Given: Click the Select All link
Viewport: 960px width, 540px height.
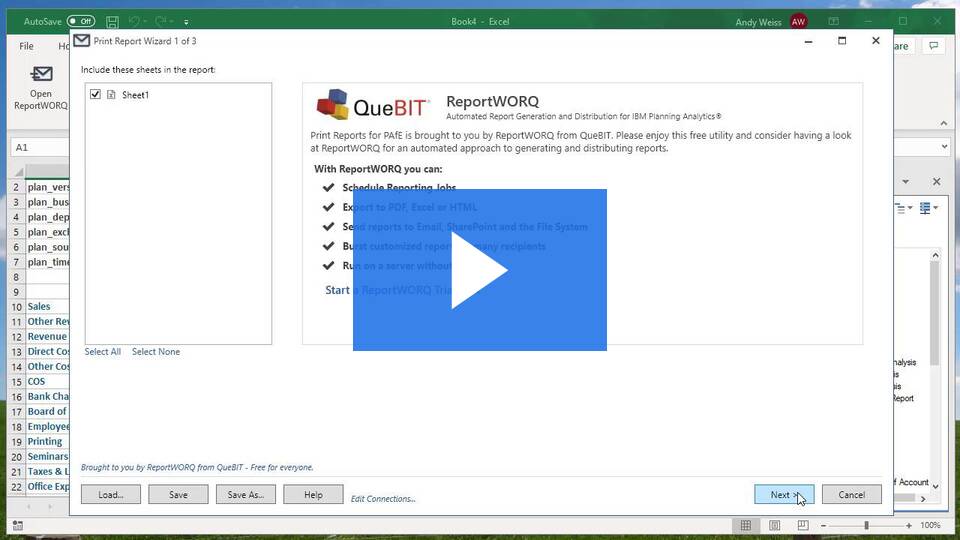Looking at the screenshot, I should click(102, 351).
